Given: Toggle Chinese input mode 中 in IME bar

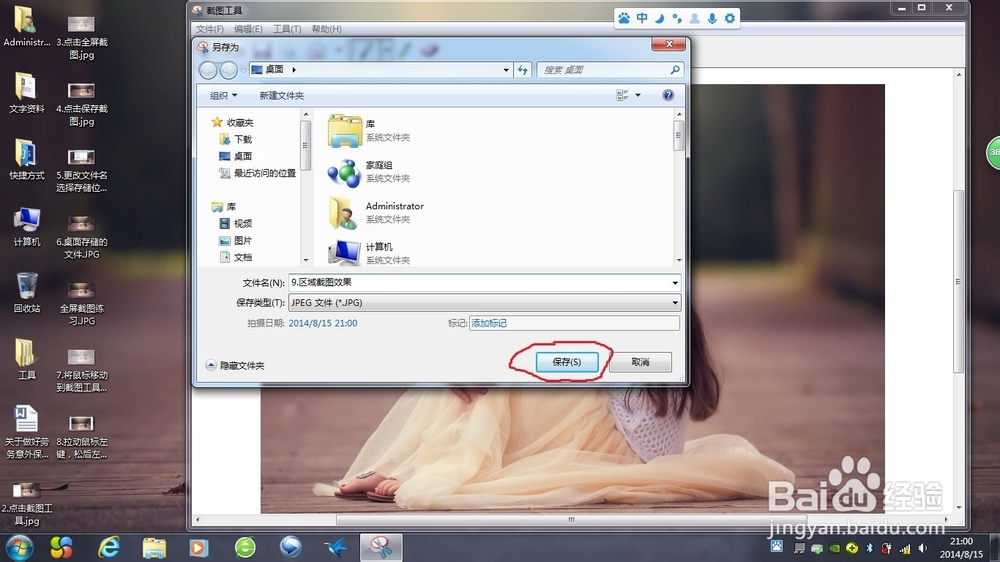Looking at the screenshot, I should pos(642,18).
